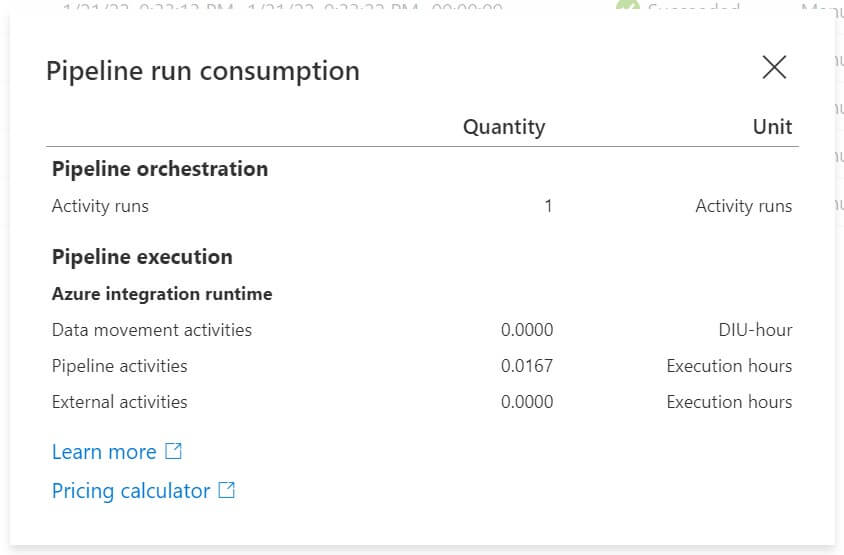The image size is (844, 555).
Task: Click the green Succeeded status icon
Action: (627, 8)
